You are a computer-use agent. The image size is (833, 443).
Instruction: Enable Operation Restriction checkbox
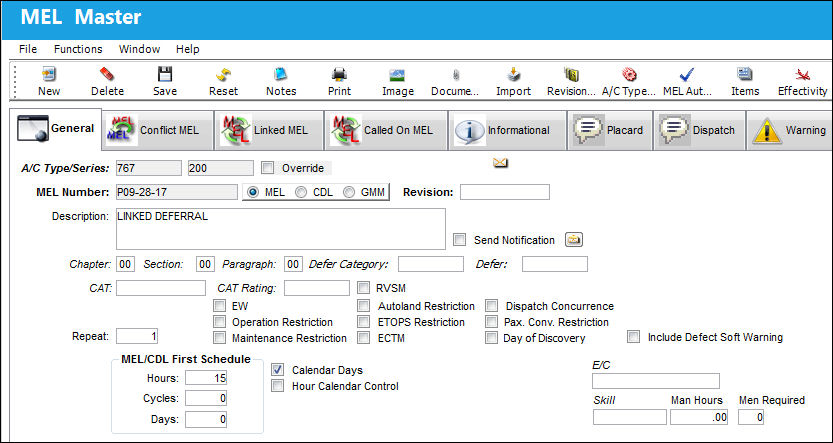219,322
